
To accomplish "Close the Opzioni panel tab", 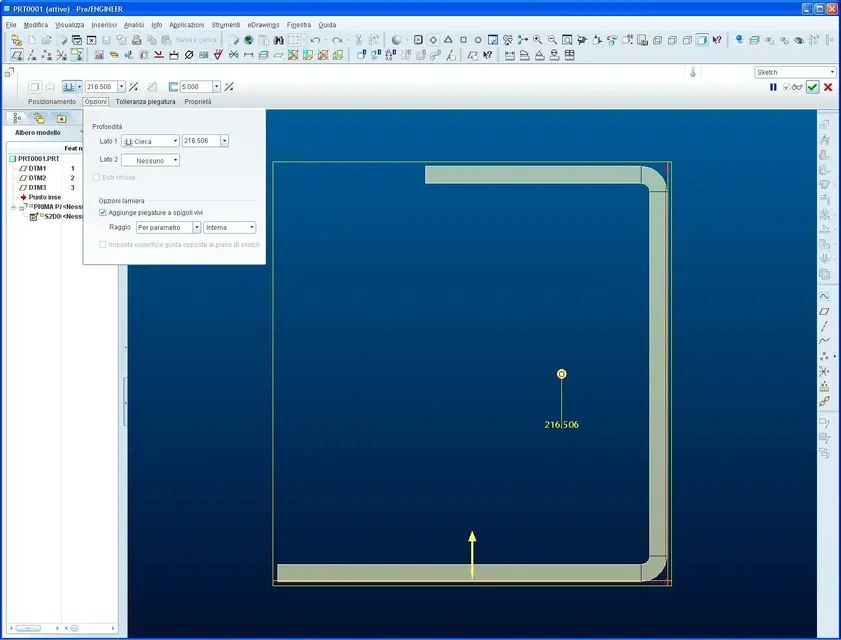I will pos(96,101).
